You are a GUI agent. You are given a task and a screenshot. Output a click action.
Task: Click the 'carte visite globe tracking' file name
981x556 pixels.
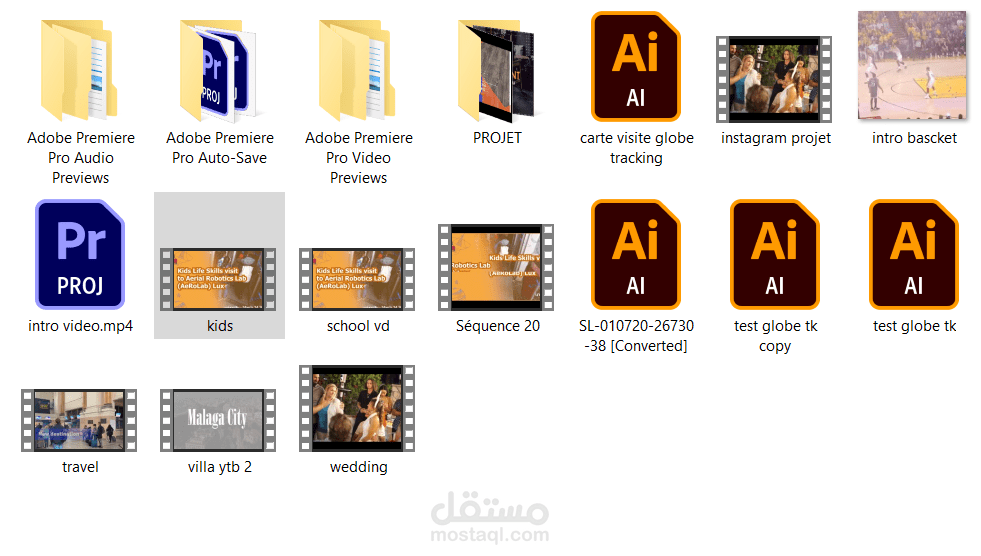[636, 148]
